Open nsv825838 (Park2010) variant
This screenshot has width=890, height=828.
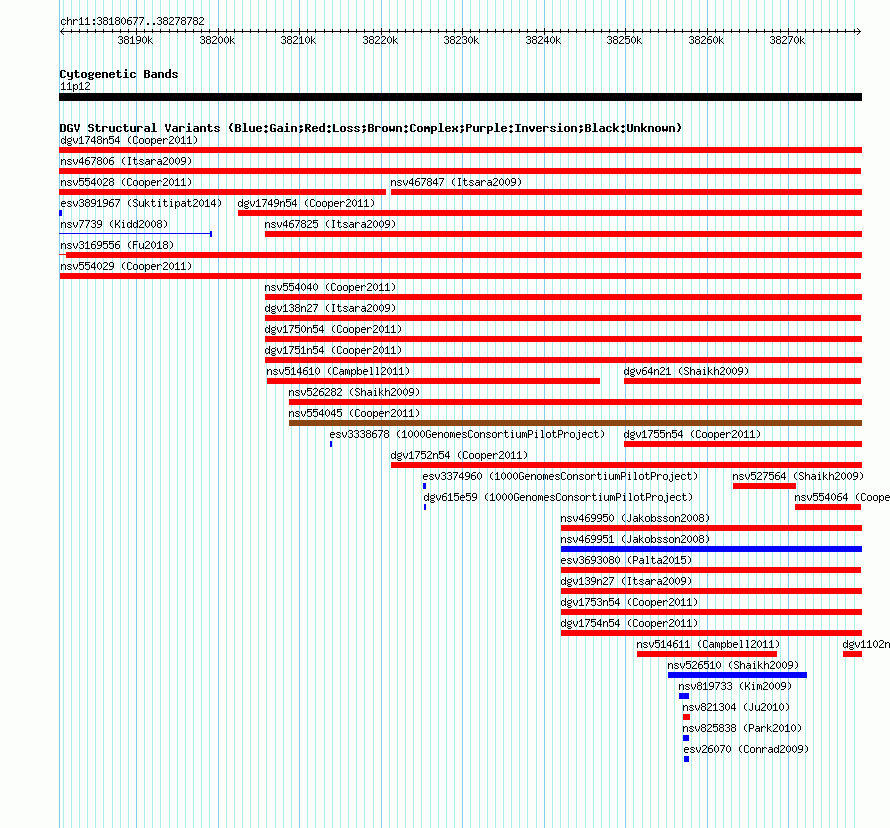[742, 728]
